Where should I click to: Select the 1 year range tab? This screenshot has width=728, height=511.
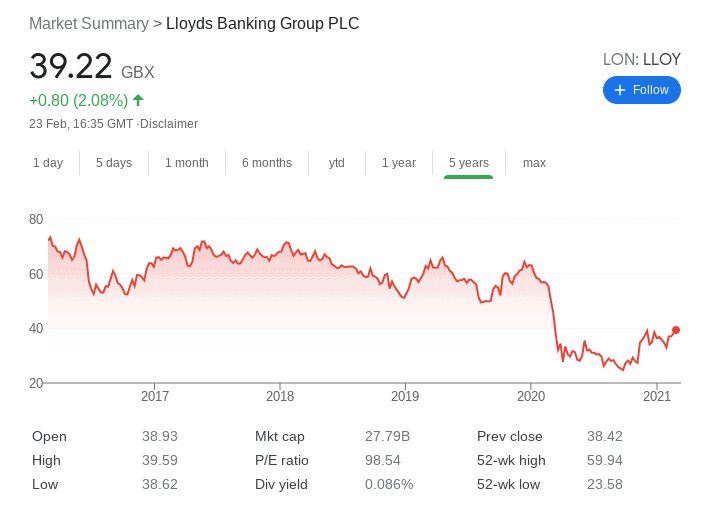point(399,163)
